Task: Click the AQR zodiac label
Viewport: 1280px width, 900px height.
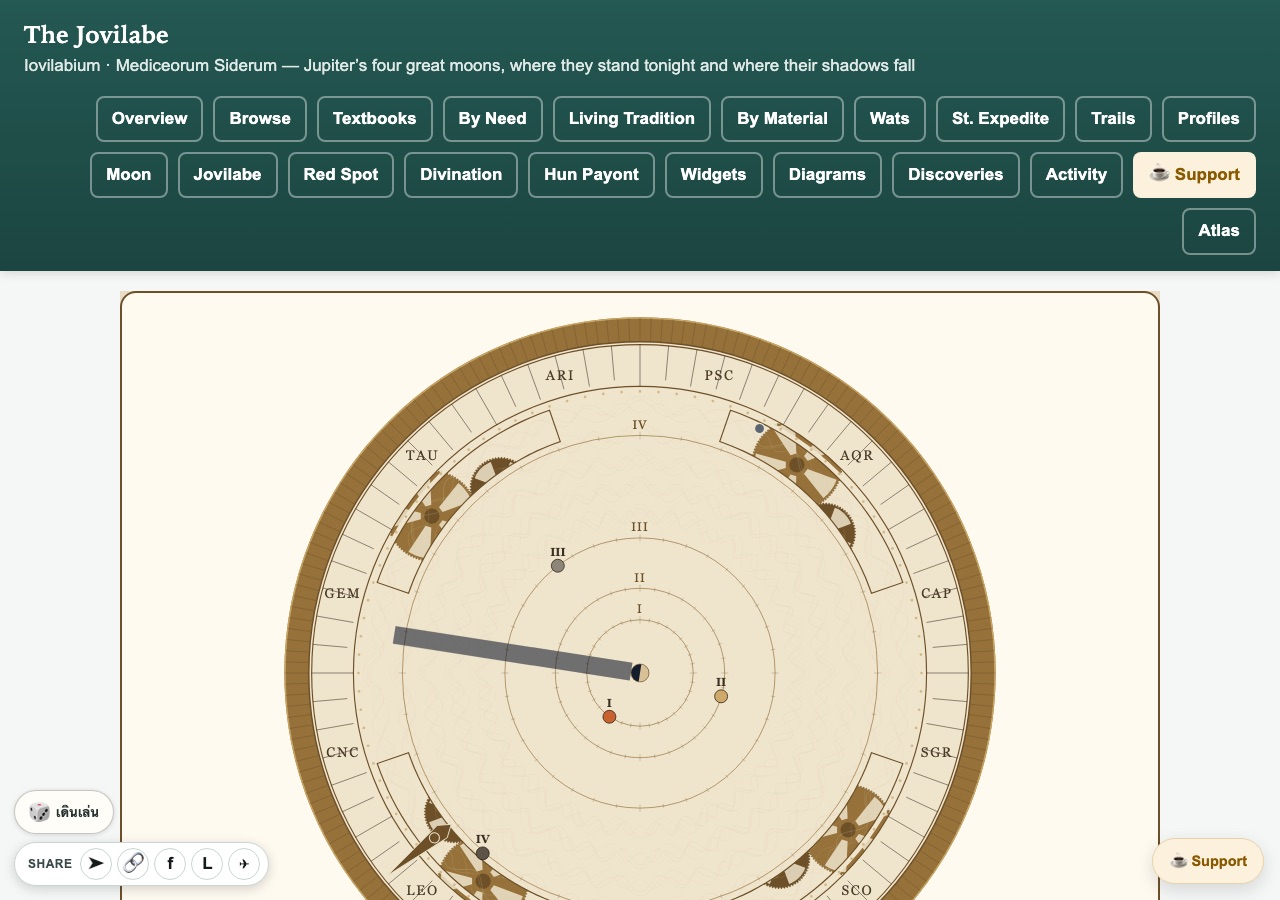Action: tap(857, 456)
